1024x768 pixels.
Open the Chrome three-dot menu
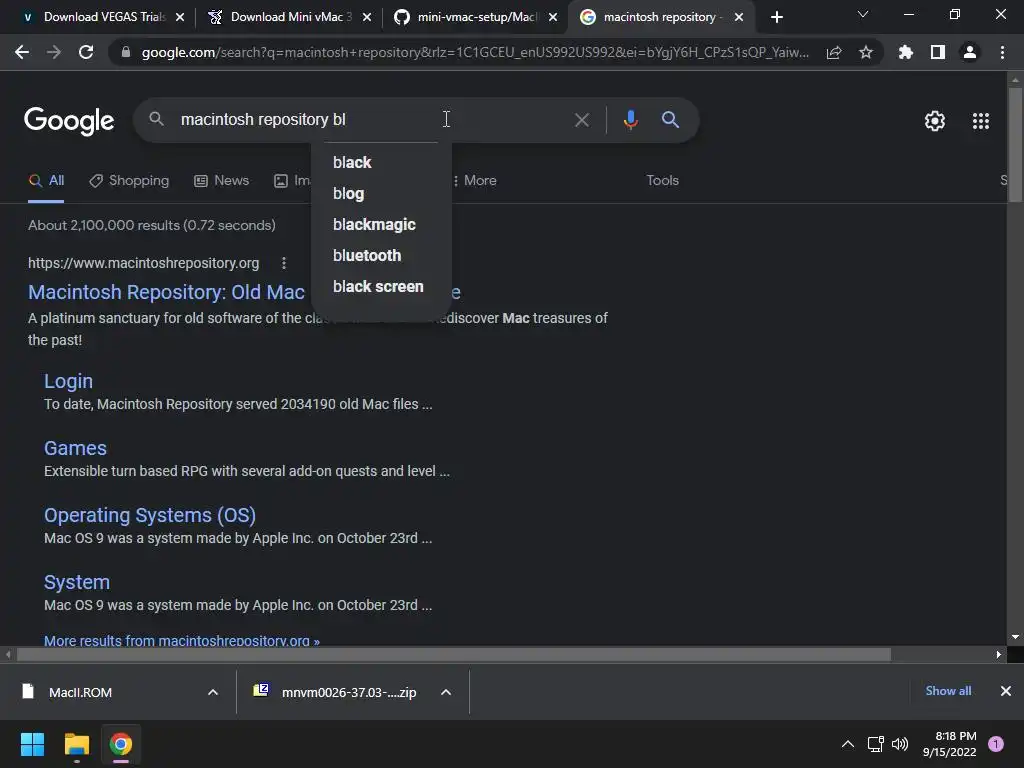tap(1002, 52)
